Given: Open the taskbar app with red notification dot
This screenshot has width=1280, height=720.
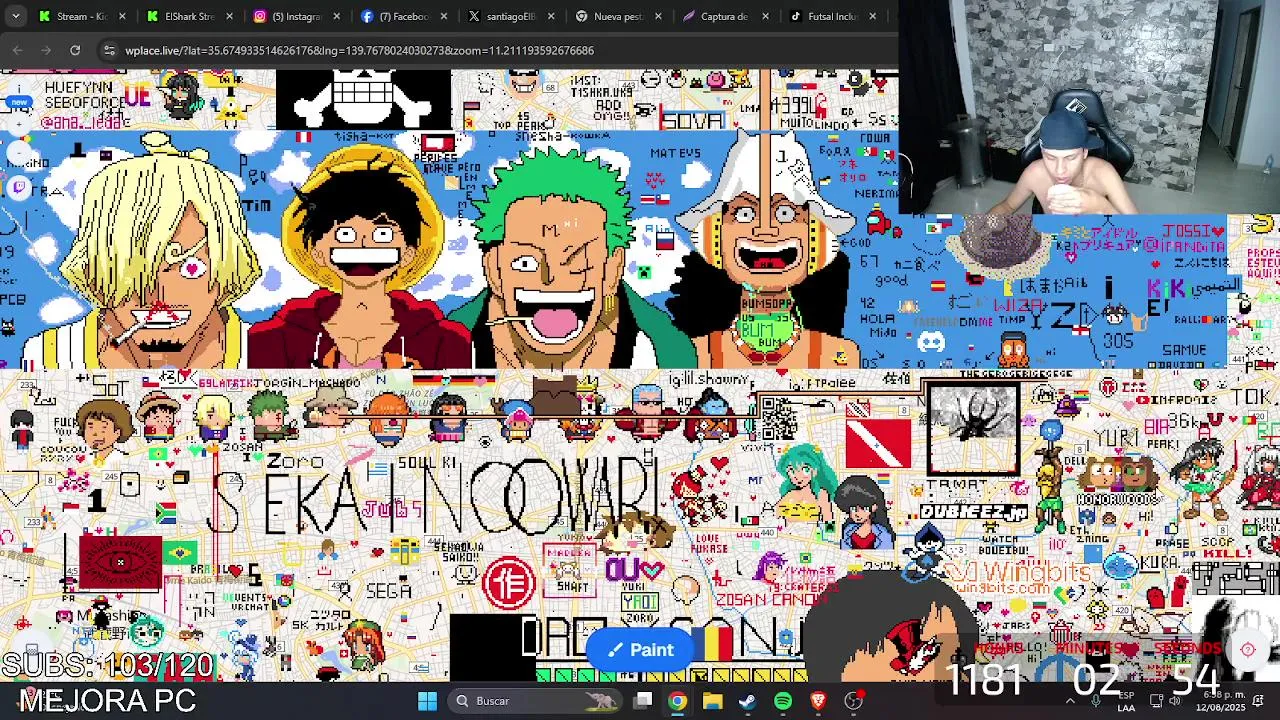Looking at the screenshot, I should 853,700.
